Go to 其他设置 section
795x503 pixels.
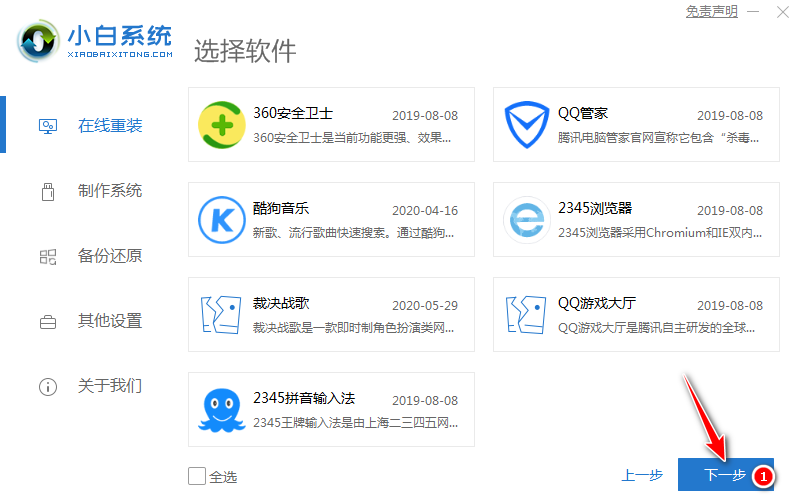tap(110, 321)
